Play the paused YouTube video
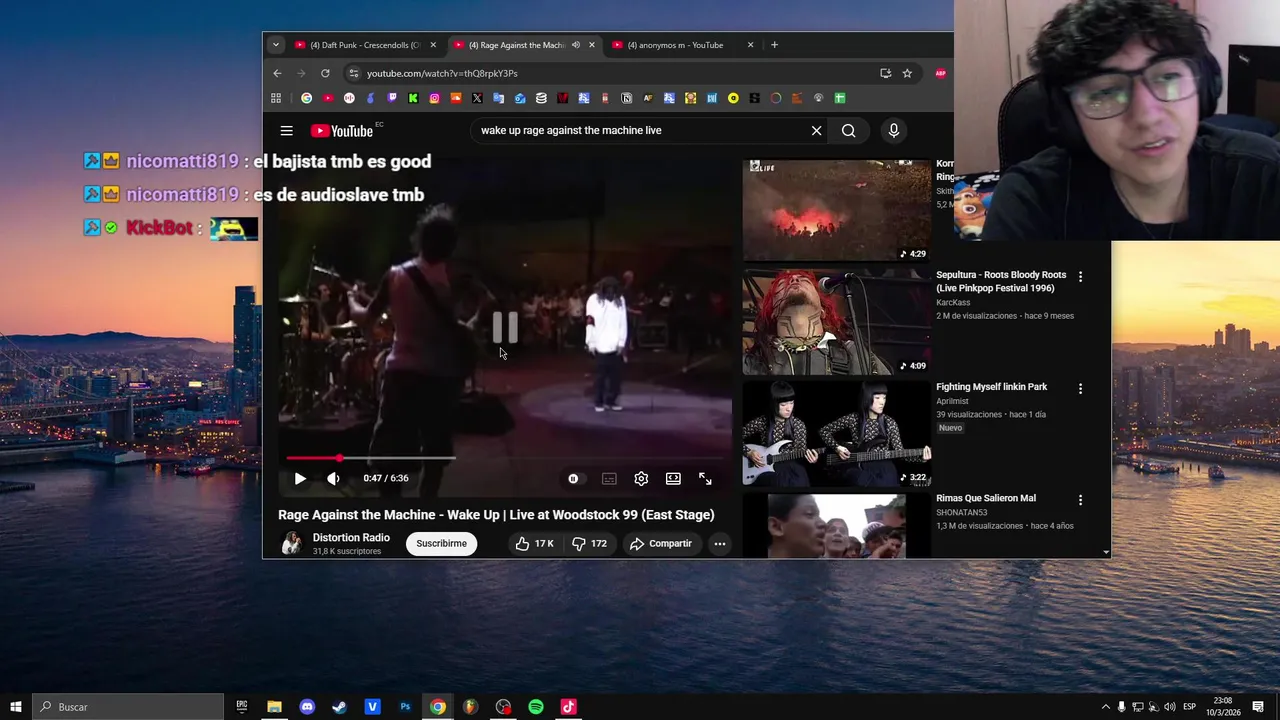 (x=300, y=478)
